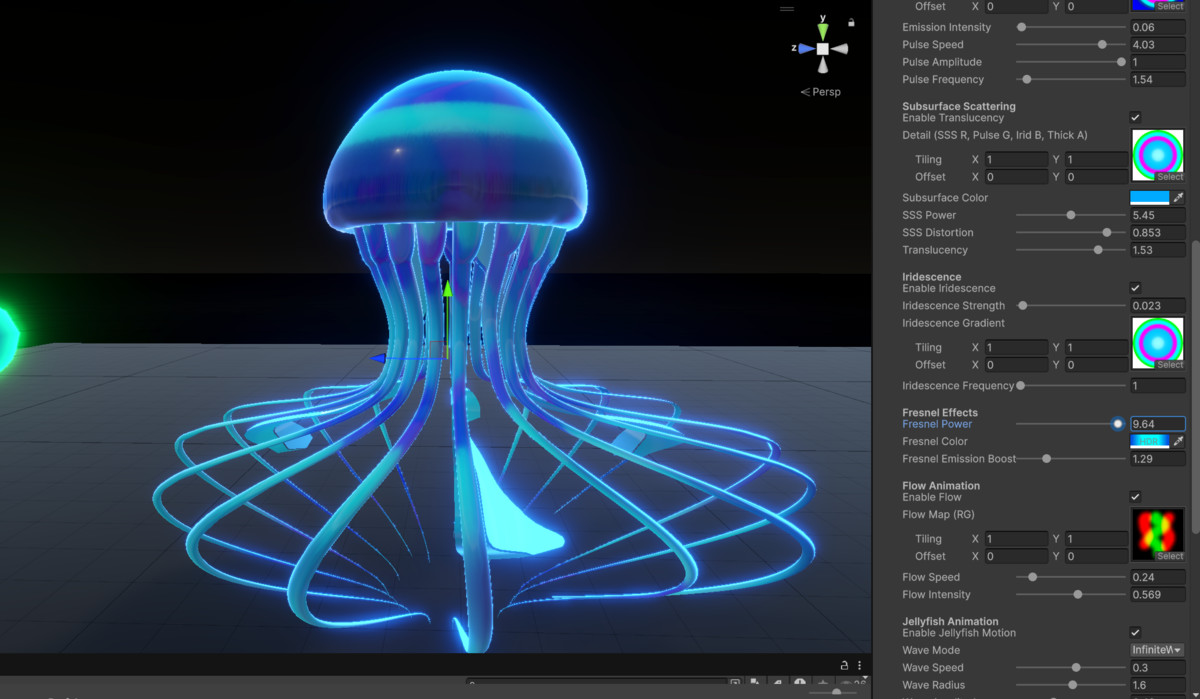Click the Fresnel Power slider handle
Screen dimensions: 1200x699
coord(1118,424)
